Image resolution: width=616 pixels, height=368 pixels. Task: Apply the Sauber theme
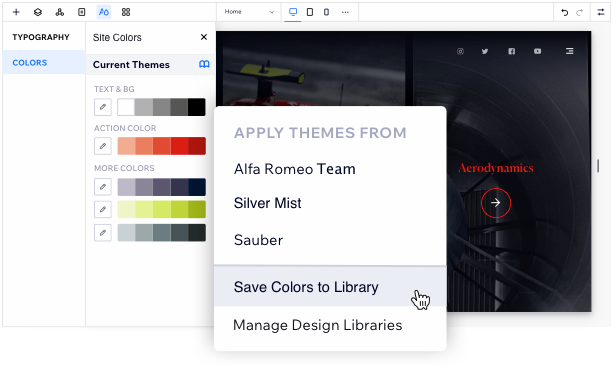tap(258, 240)
